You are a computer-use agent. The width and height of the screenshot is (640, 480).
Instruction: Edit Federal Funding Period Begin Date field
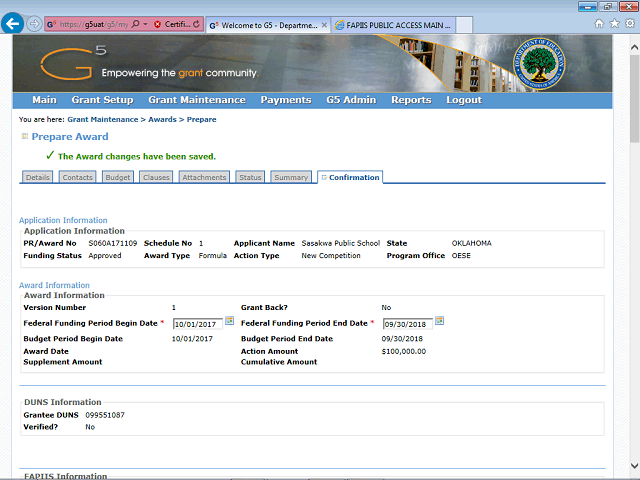198,324
